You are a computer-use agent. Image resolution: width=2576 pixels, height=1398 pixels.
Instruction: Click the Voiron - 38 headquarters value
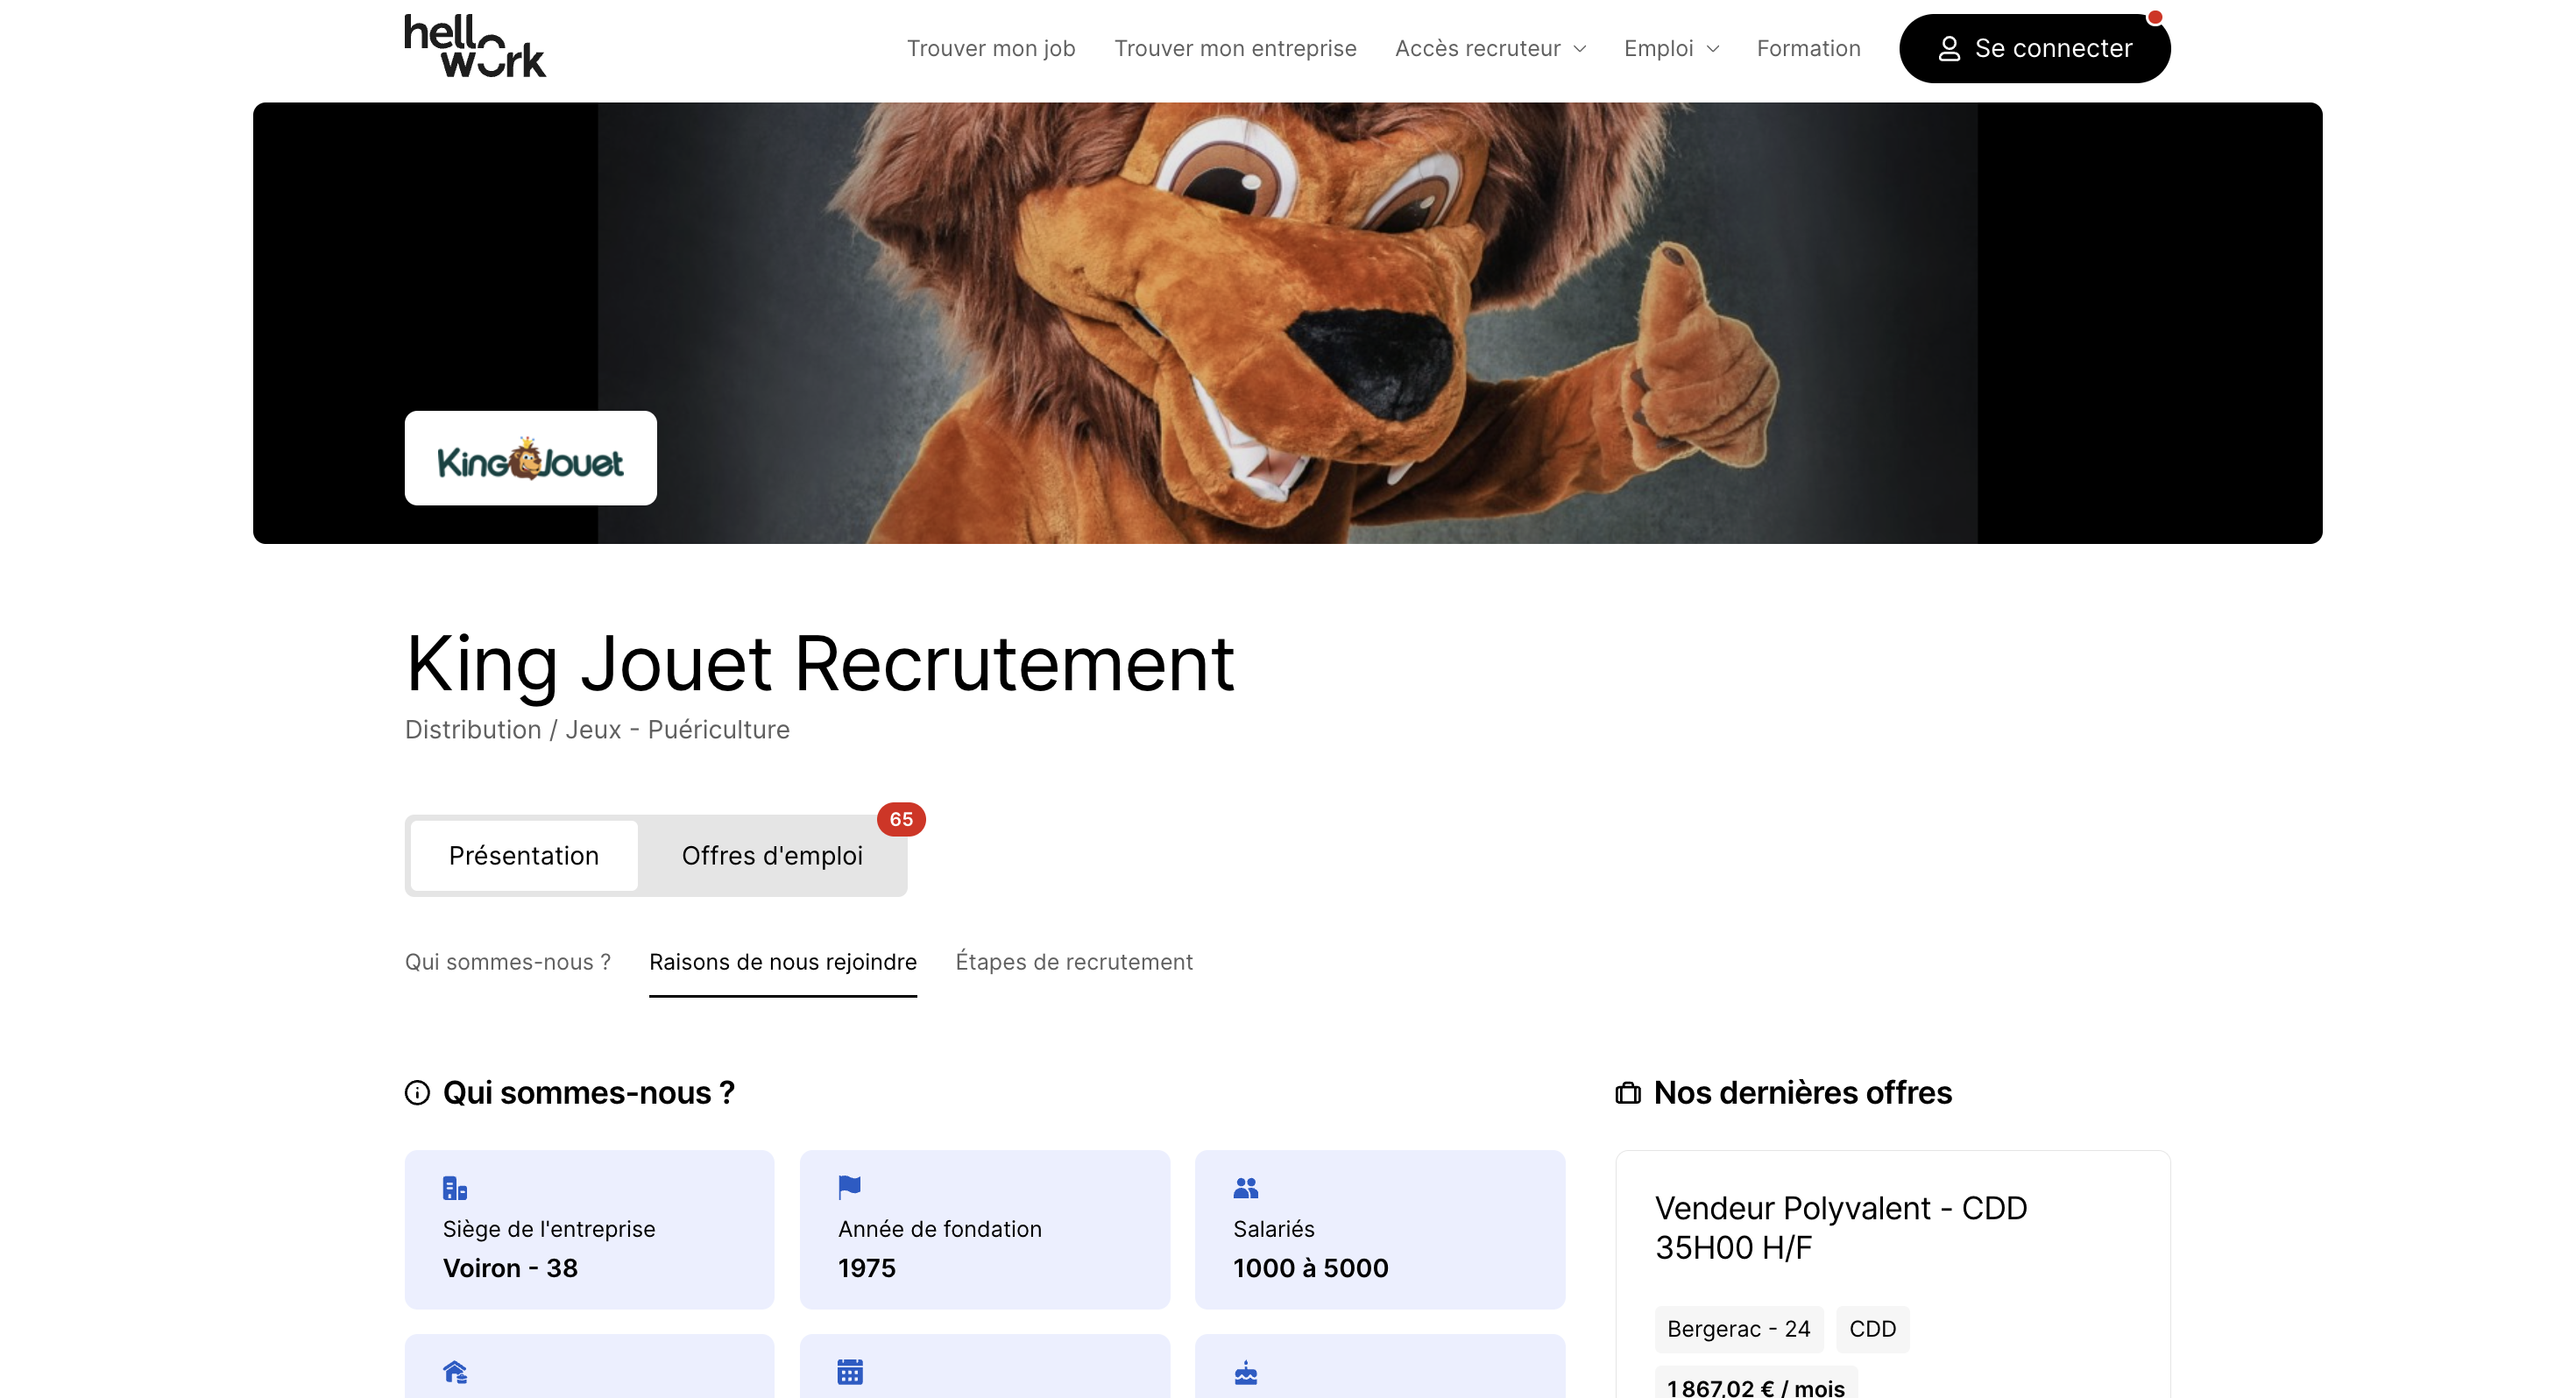pyautogui.click(x=510, y=1268)
